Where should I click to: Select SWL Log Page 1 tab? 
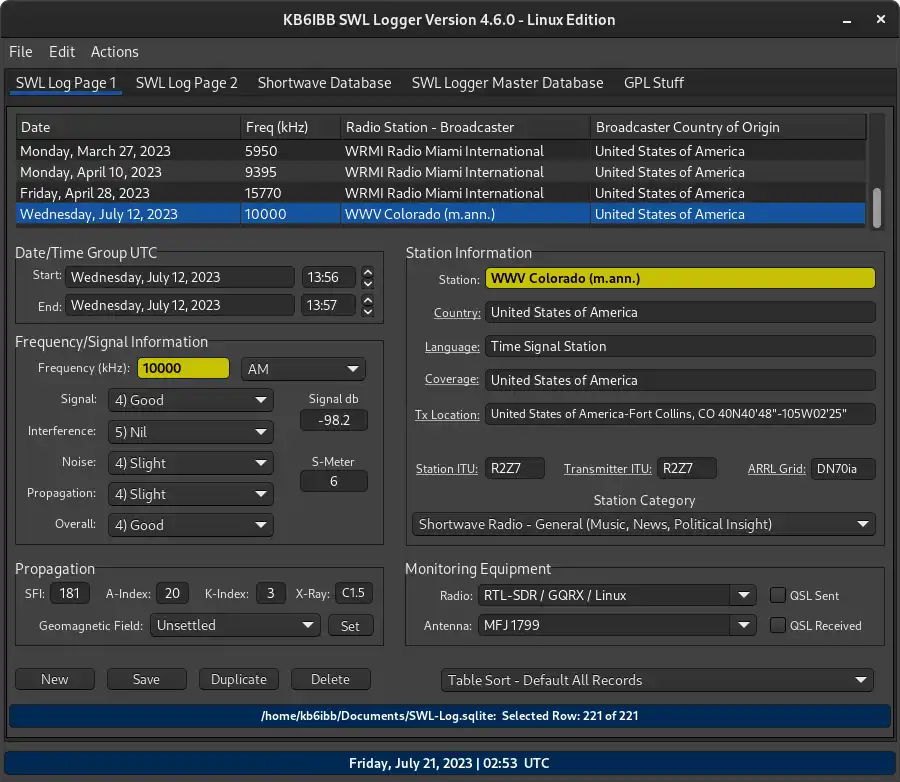(66, 83)
